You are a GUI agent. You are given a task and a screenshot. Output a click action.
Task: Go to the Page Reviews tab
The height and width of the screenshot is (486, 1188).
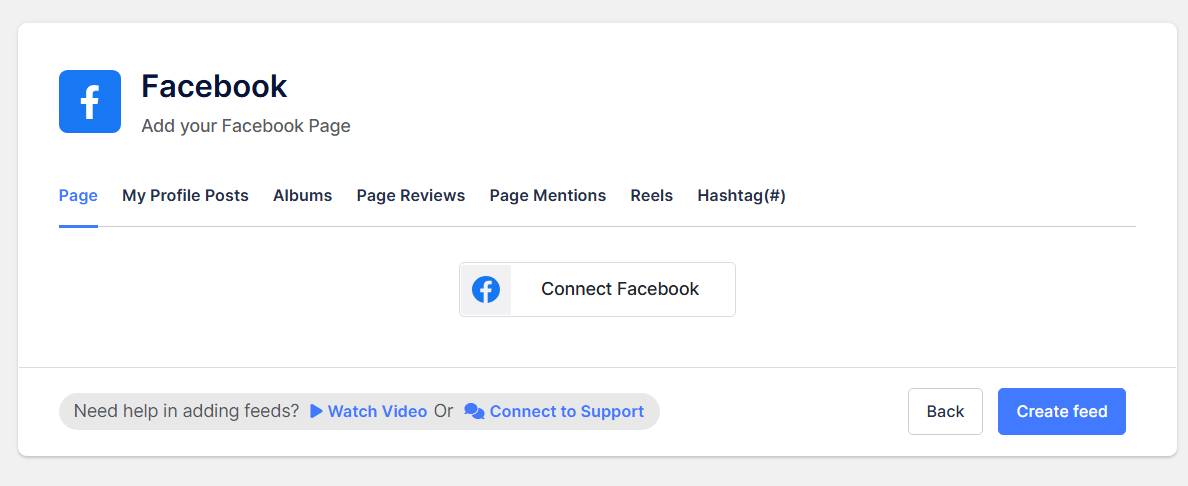point(411,196)
